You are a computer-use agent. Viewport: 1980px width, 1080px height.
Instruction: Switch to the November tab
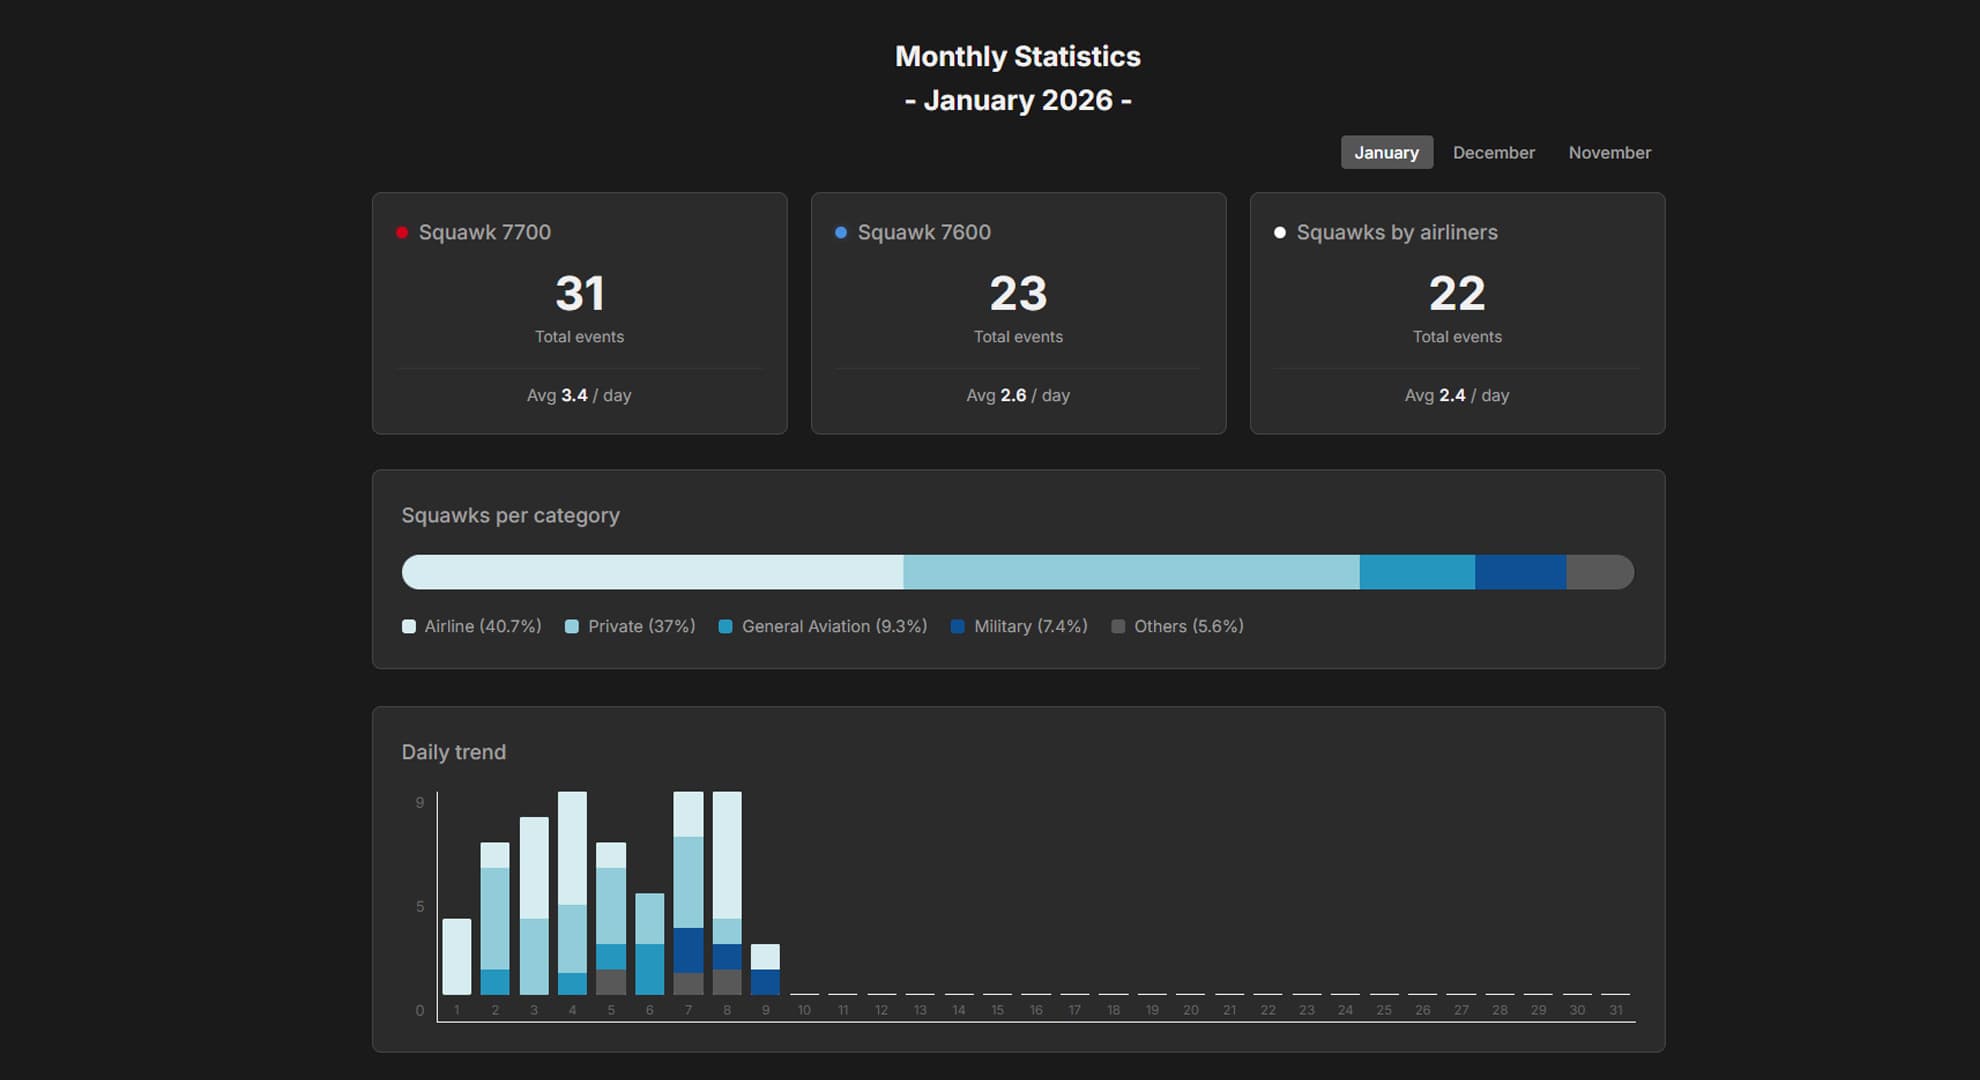(1609, 153)
